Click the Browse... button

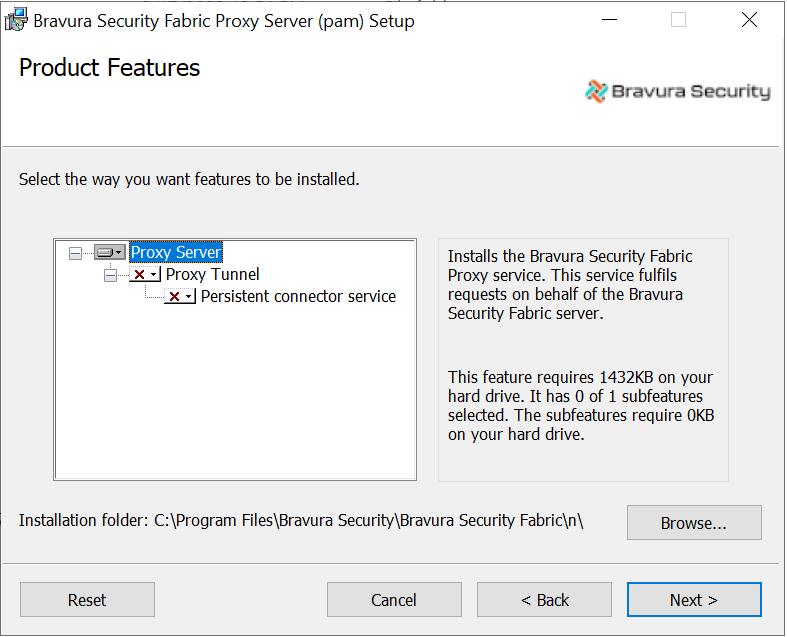(x=693, y=523)
